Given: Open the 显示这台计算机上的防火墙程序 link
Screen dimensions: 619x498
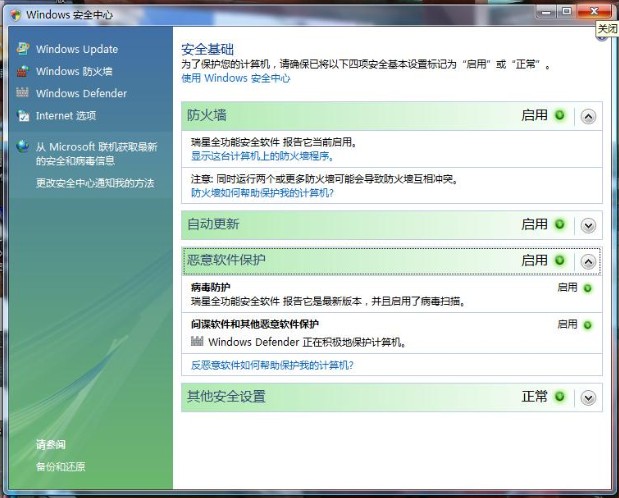Looking at the screenshot, I should tap(263, 156).
